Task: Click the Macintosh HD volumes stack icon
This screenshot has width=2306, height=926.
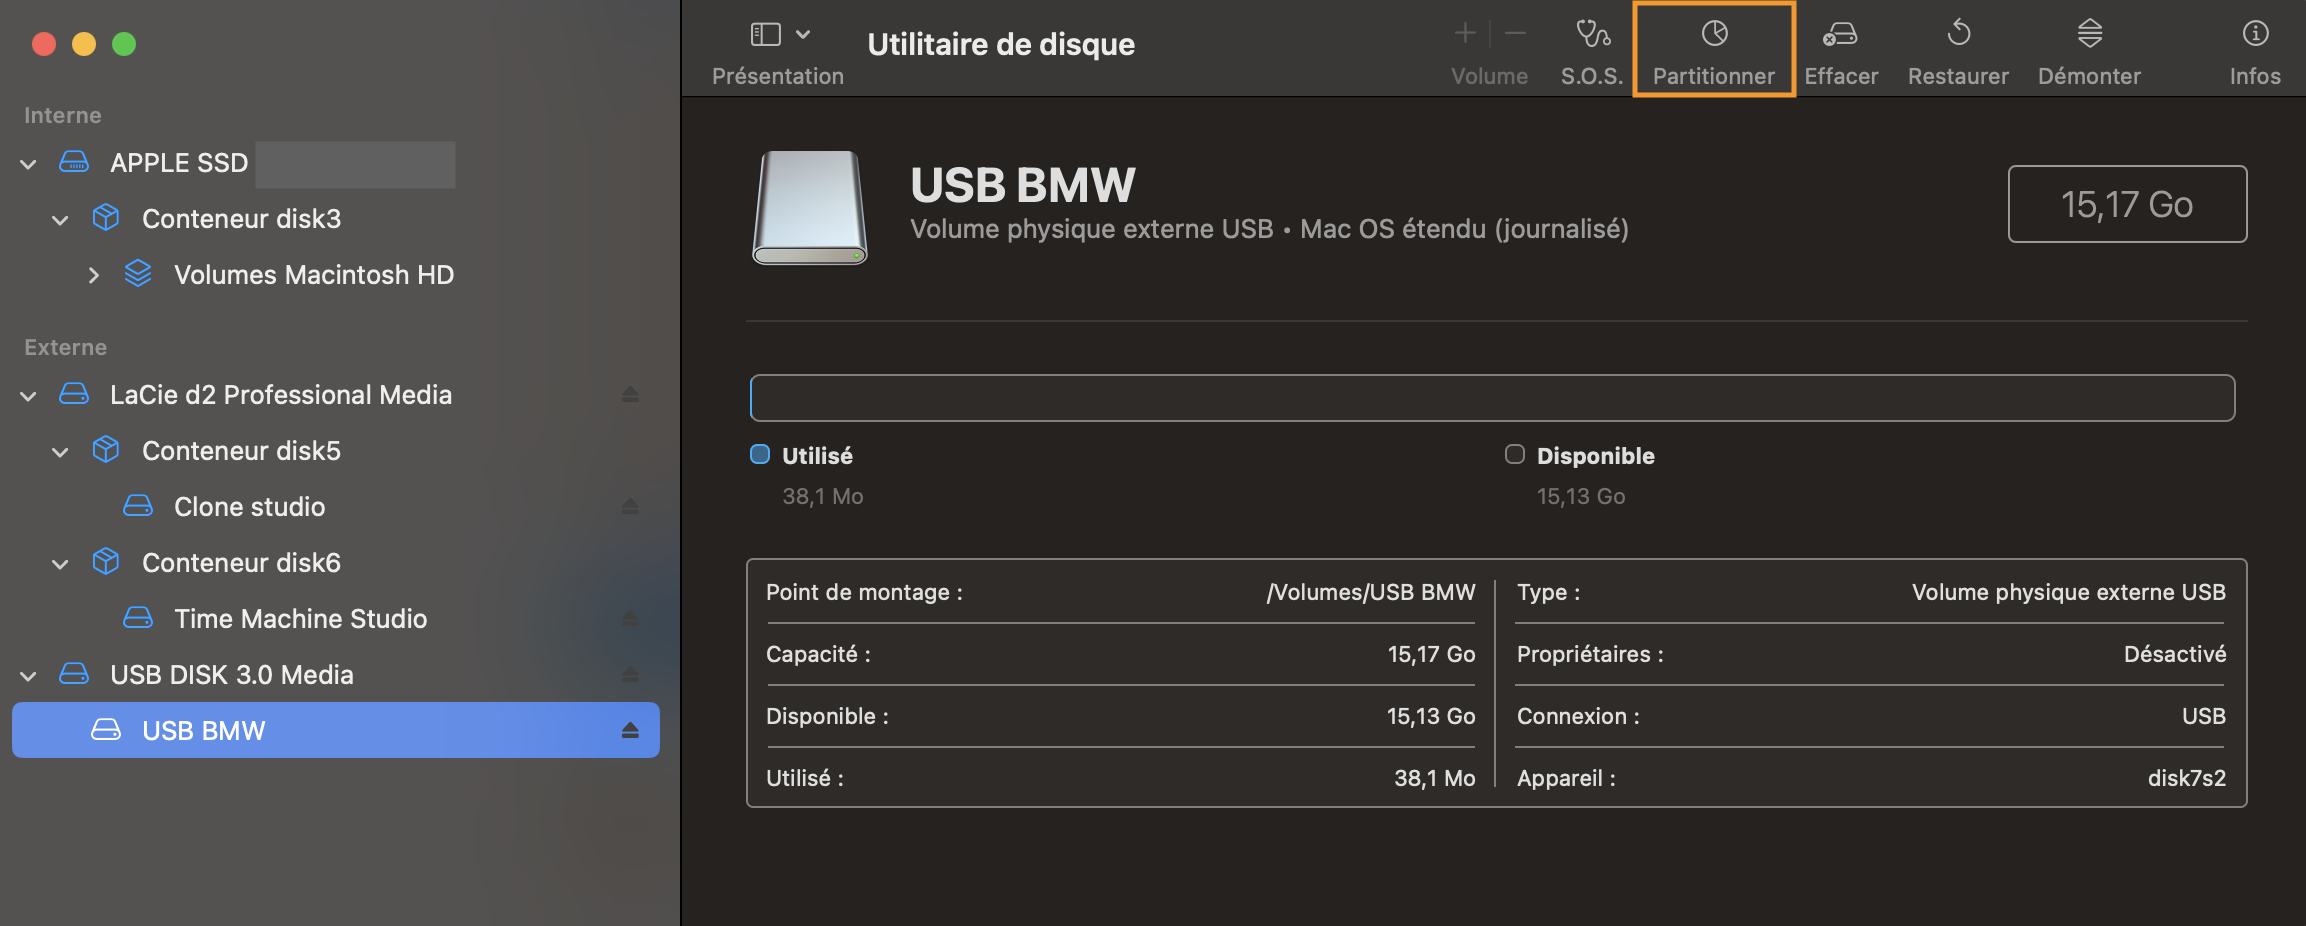Action: pos(138,274)
